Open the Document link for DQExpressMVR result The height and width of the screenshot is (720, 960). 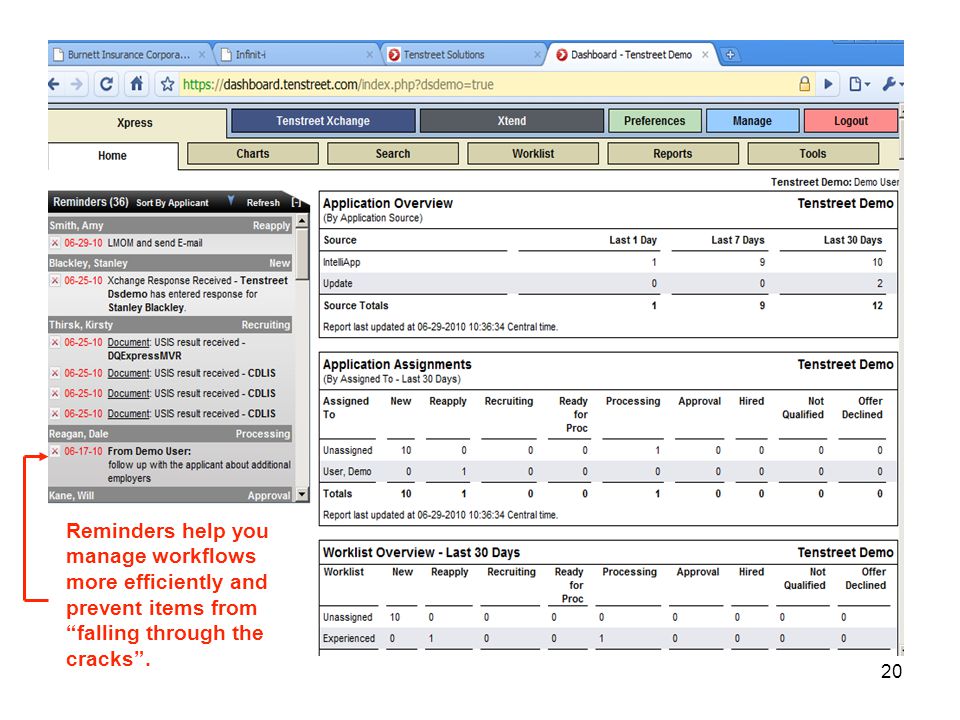129,342
